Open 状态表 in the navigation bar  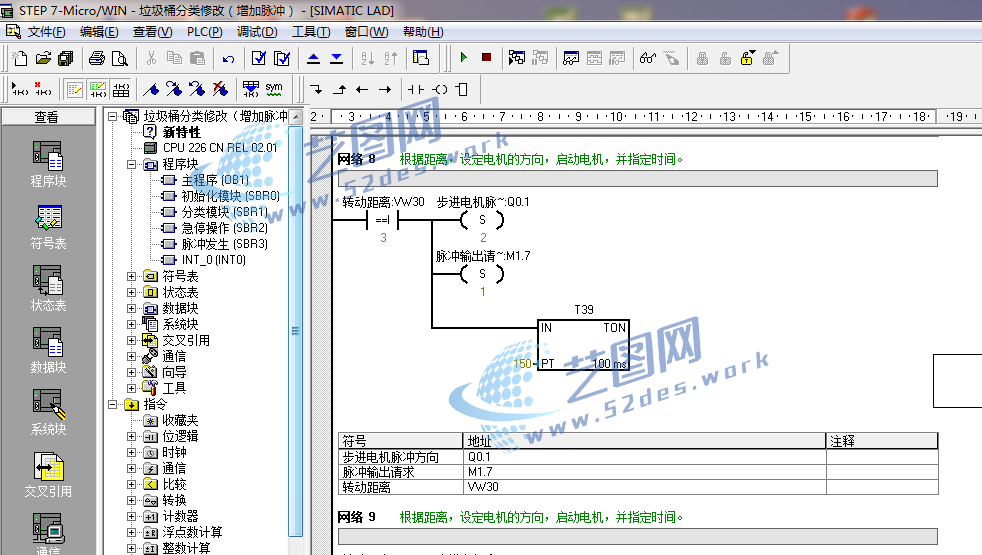coord(48,289)
